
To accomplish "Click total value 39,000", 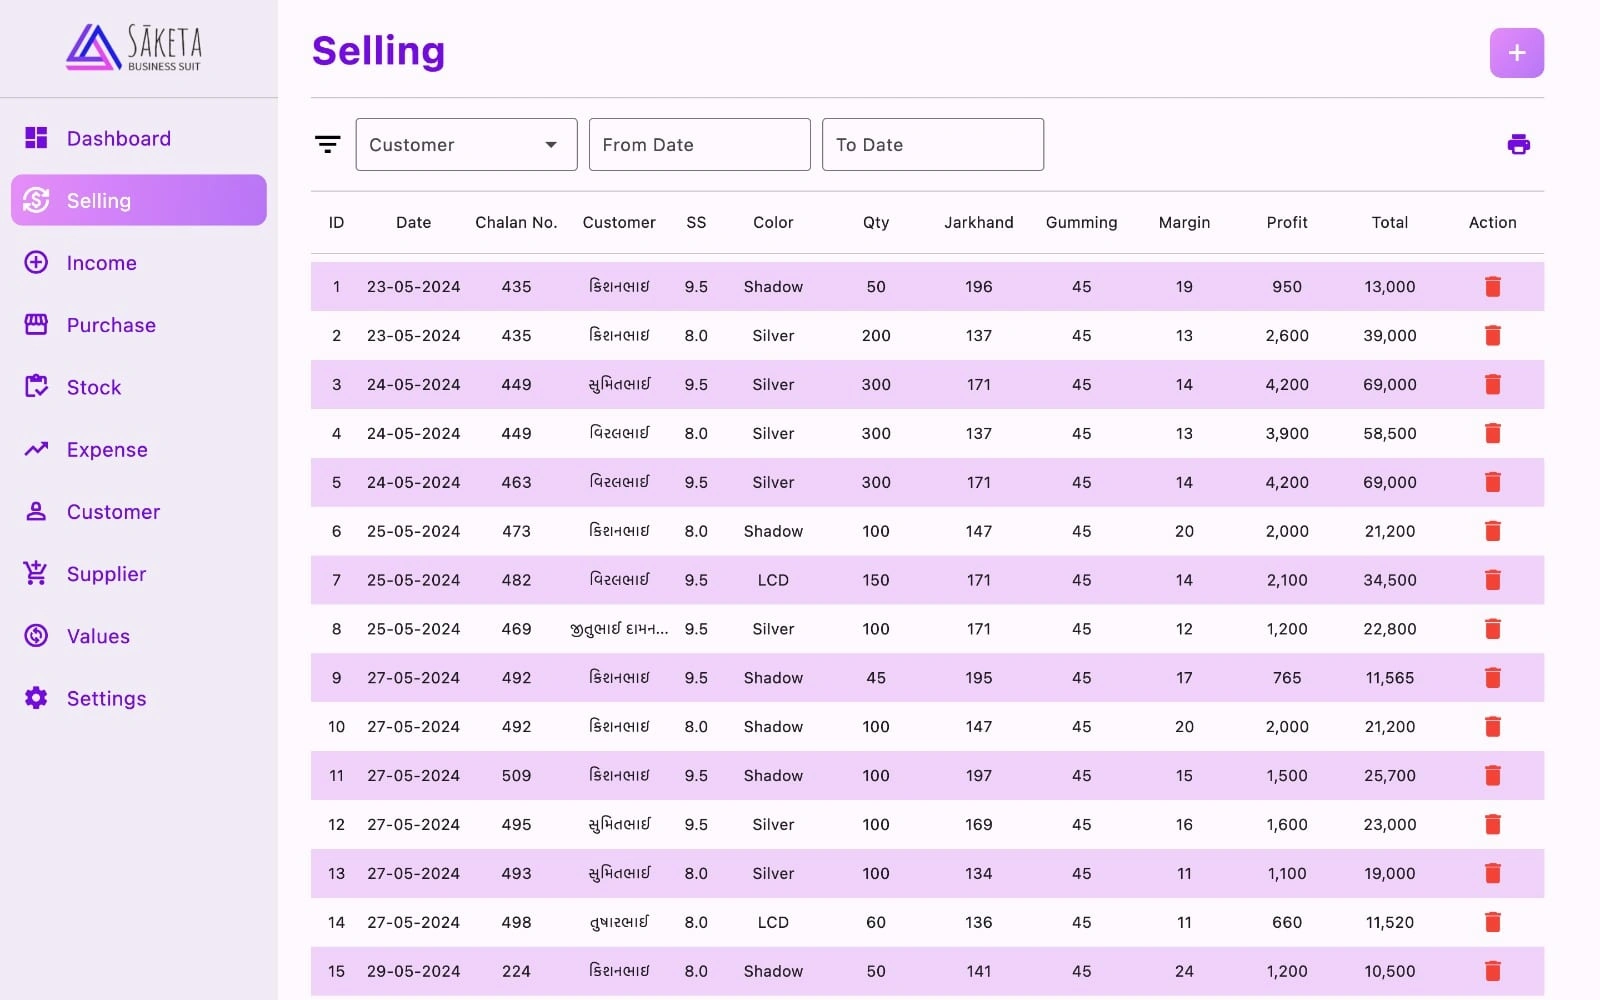I will [1390, 336].
